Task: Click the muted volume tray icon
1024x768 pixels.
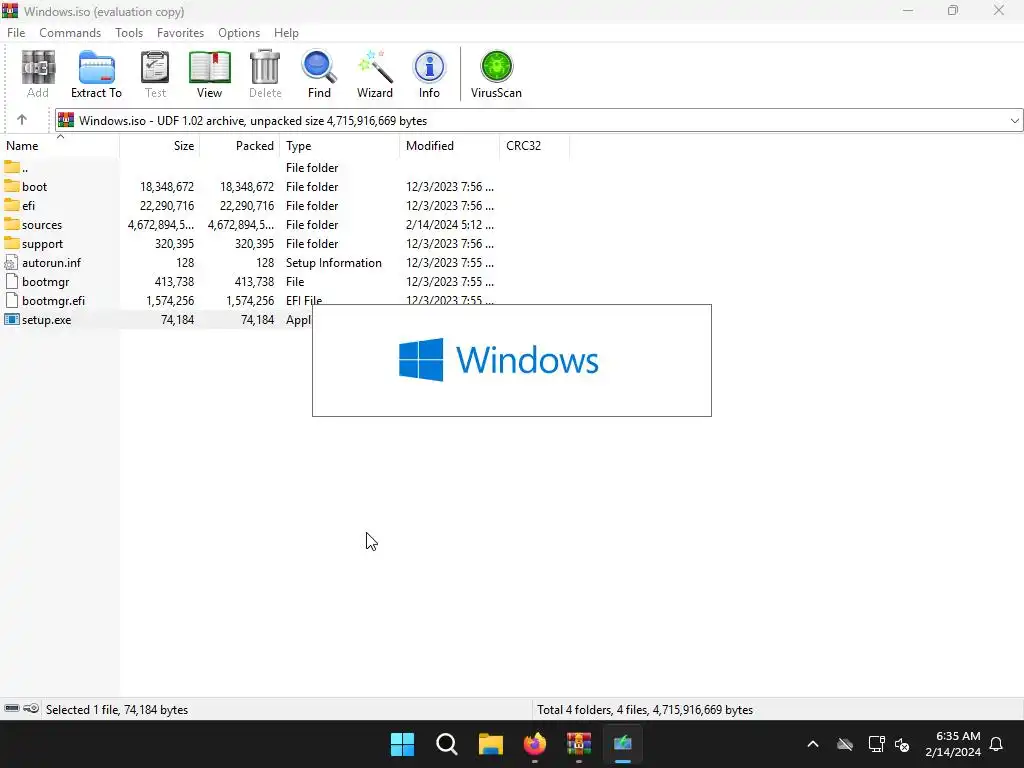Action: click(x=902, y=744)
